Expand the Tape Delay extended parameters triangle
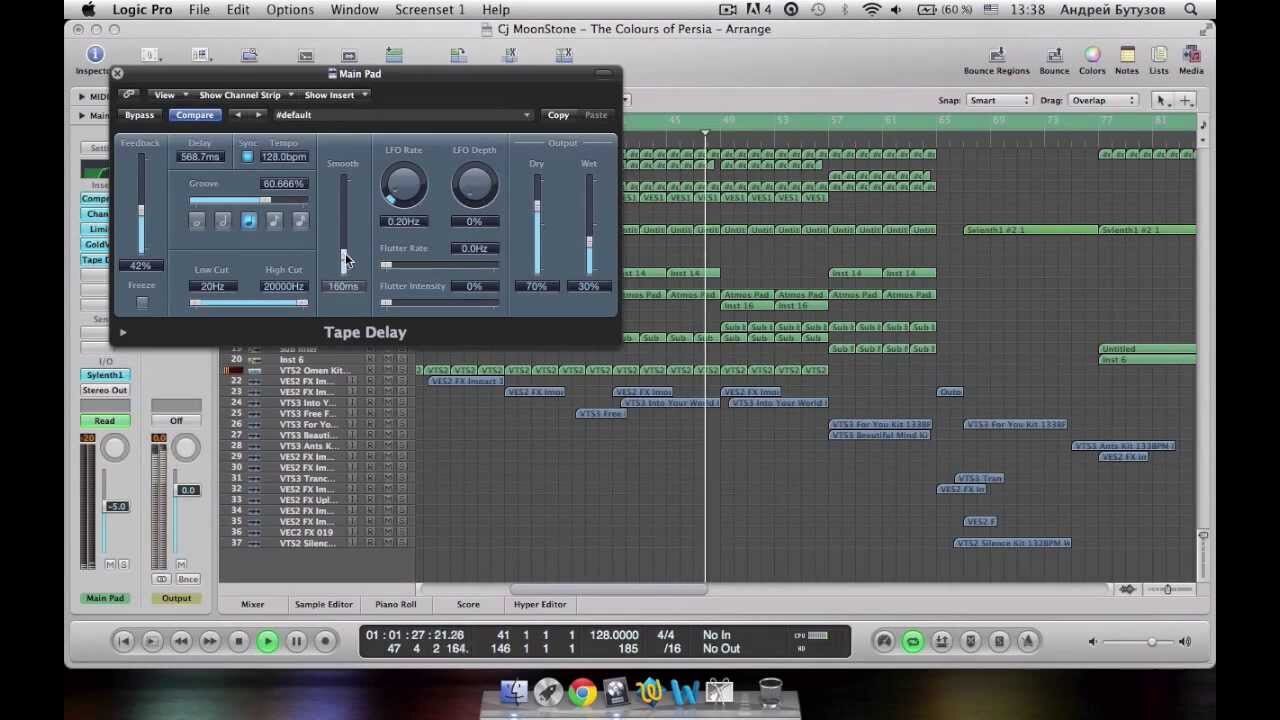This screenshot has width=1280, height=720. click(x=123, y=332)
